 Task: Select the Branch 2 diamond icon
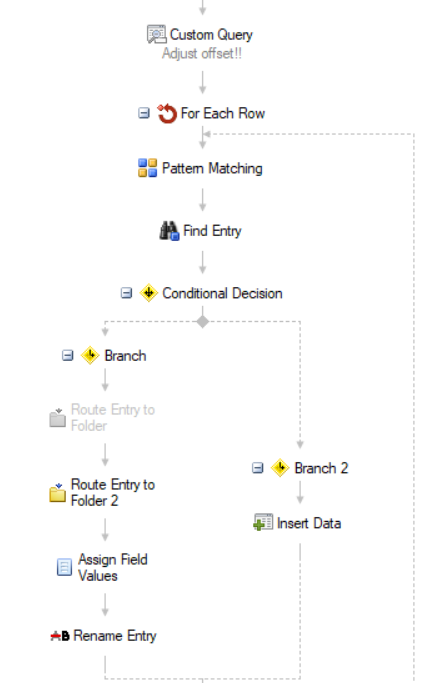pyautogui.click(x=280, y=468)
